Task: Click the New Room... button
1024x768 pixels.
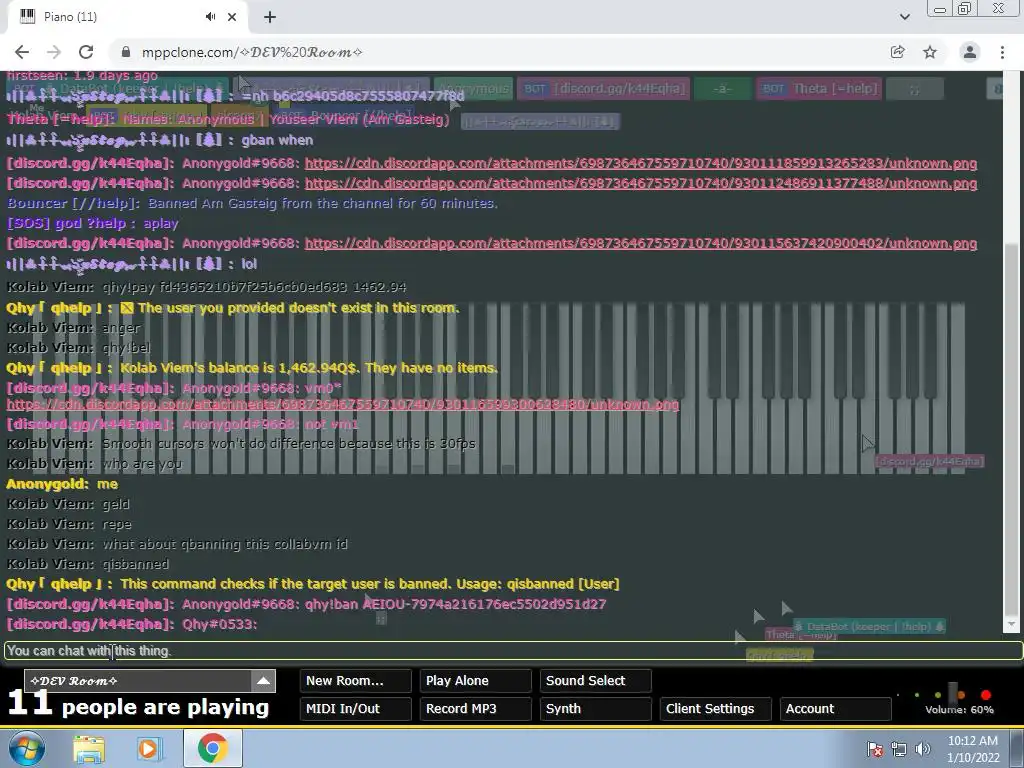Action: 355,680
